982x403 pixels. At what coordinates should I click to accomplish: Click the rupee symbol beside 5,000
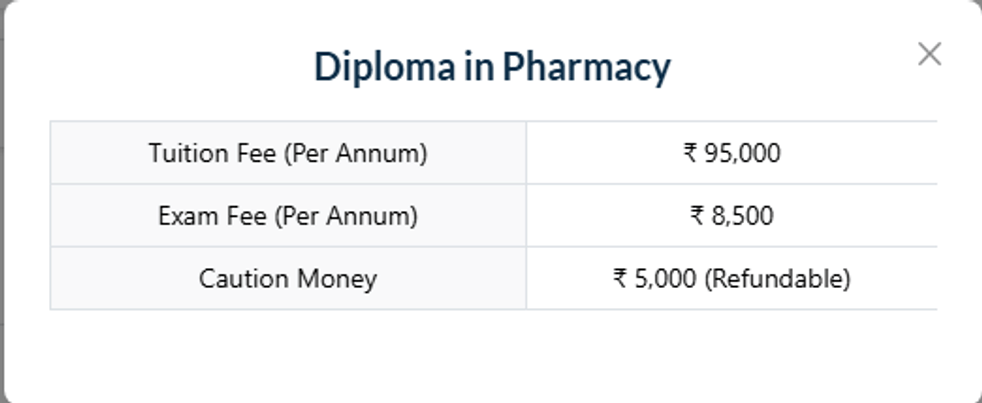coord(620,278)
